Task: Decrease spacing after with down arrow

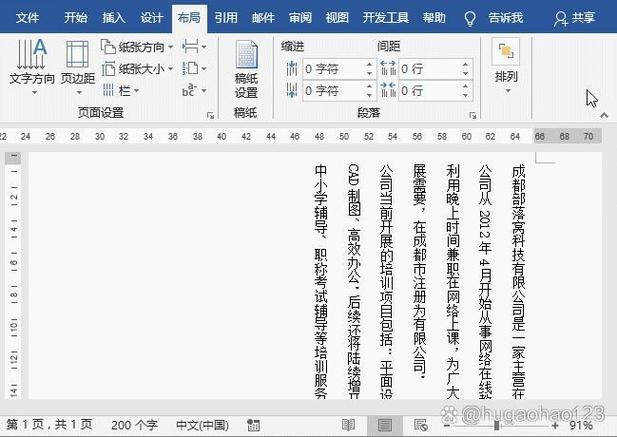Action: (466, 96)
